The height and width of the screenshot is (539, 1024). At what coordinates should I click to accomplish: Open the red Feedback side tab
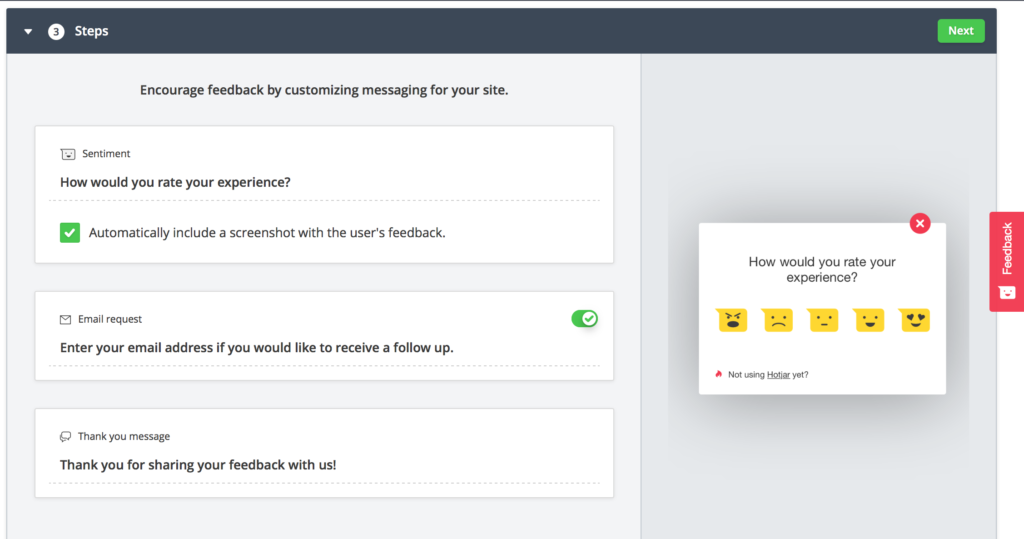1006,261
